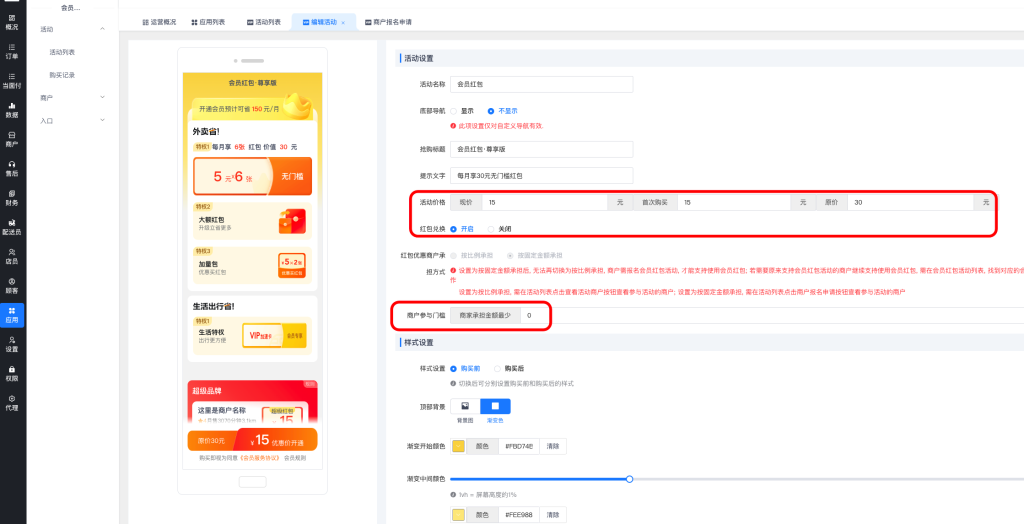Screen dimensions: 1024x524
Task: Open 购买记录 in the submenu
Action: 62,75
